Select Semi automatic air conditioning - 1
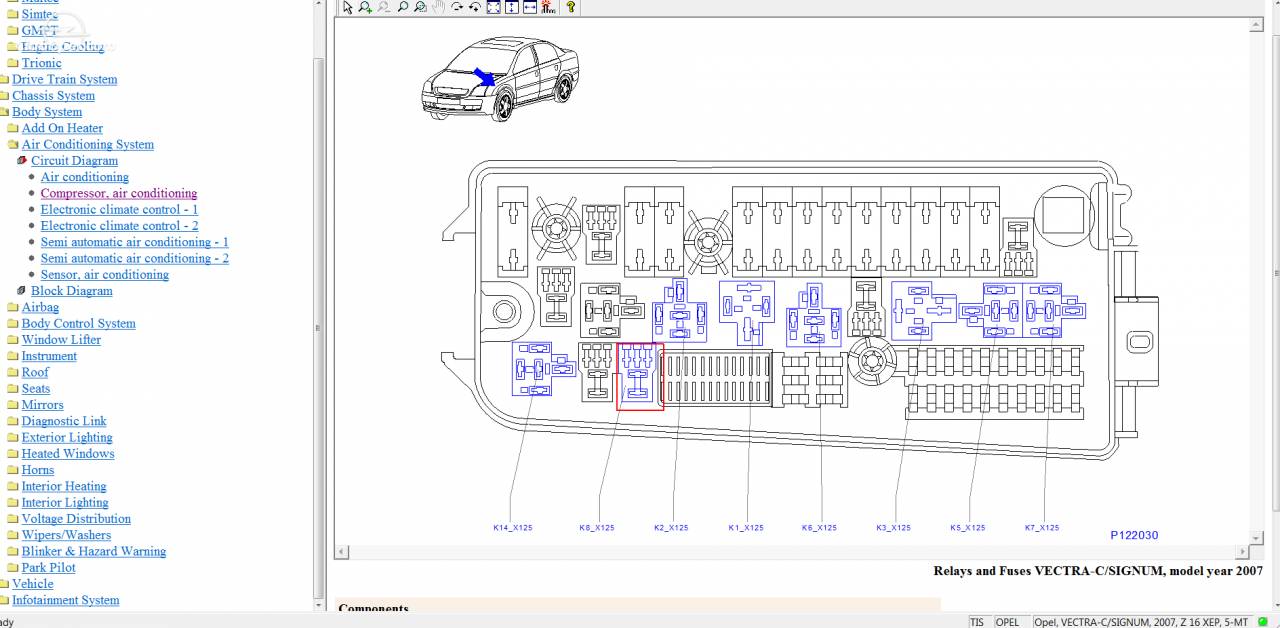Screen dimensions: 1280x628 coord(135,242)
